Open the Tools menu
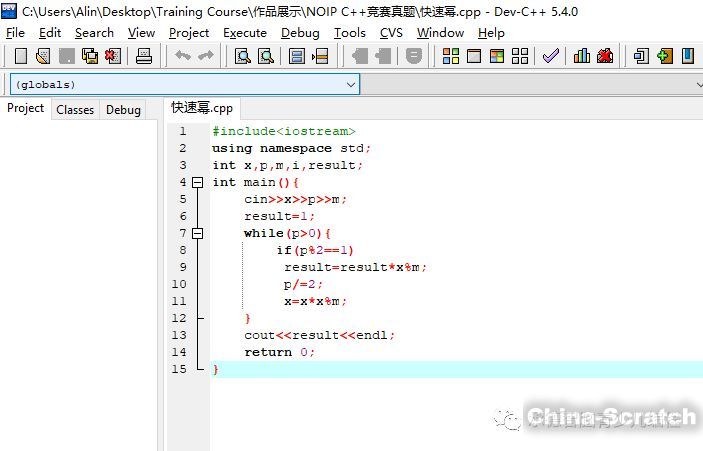The width and height of the screenshot is (703, 451). coord(349,32)
